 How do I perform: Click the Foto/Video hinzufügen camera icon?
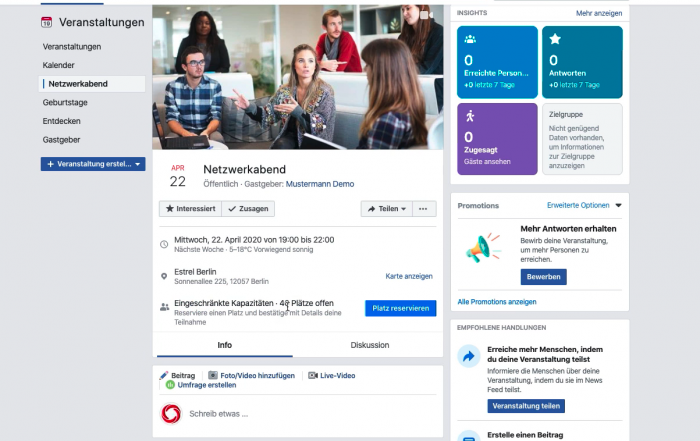[213, 375]
